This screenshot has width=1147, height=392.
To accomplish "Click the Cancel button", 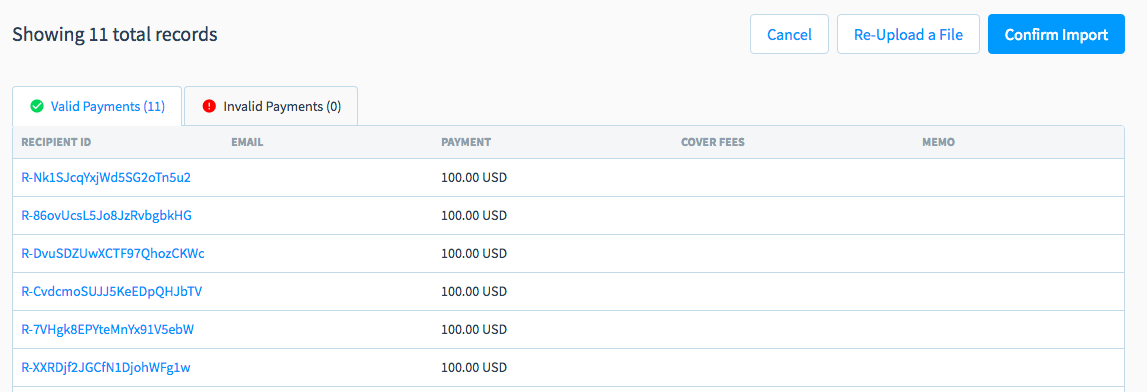I will point(789,34).
